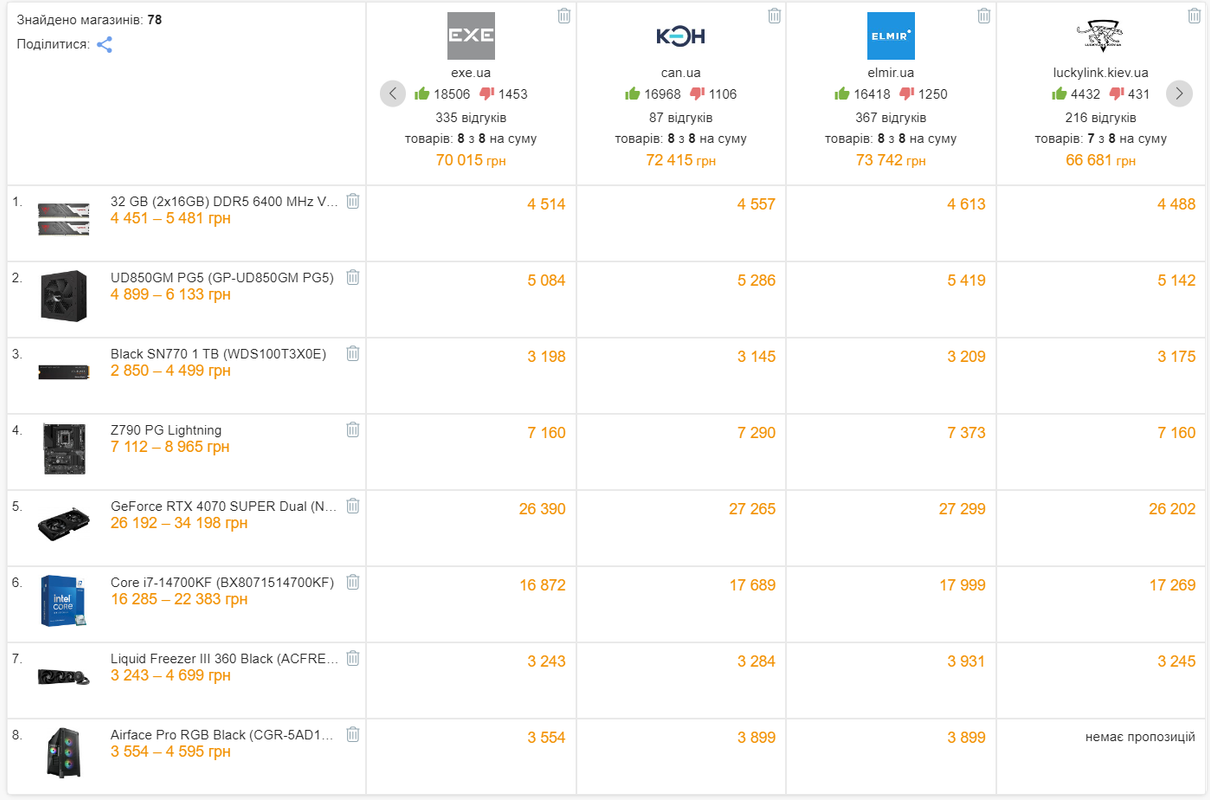Open exe.ua price 16 872 for Core i7
1210x800 pixels.
(x=542, y=585)
